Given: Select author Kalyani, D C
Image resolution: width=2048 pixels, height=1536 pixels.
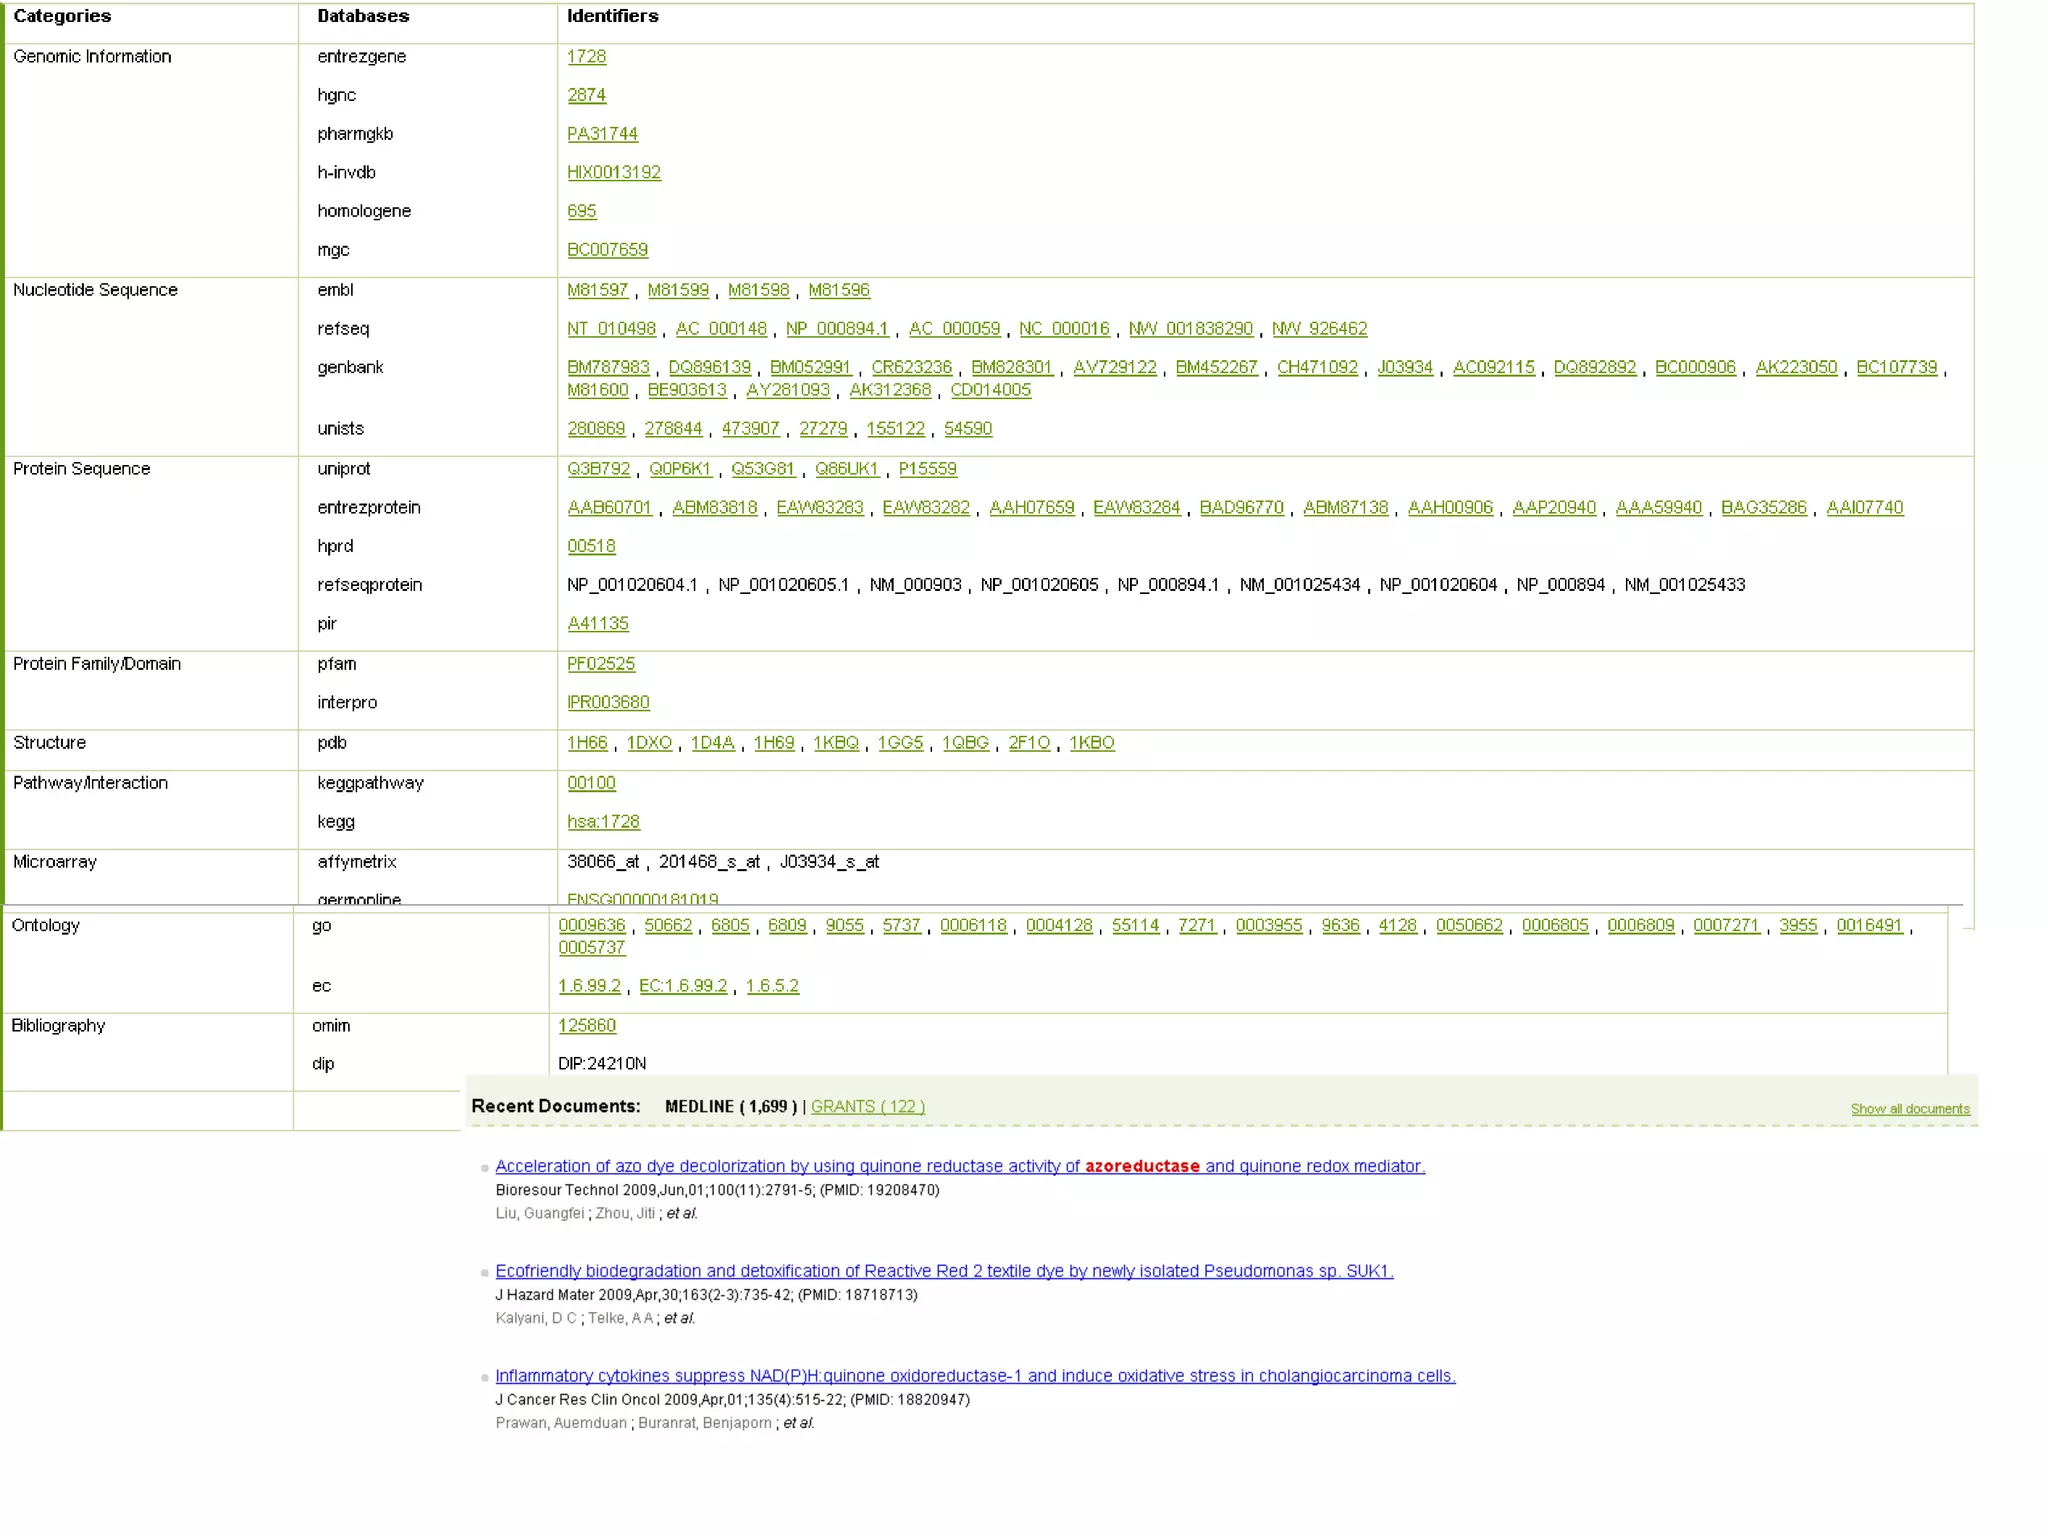Looking at the screenshot, I should [536, 1319].
